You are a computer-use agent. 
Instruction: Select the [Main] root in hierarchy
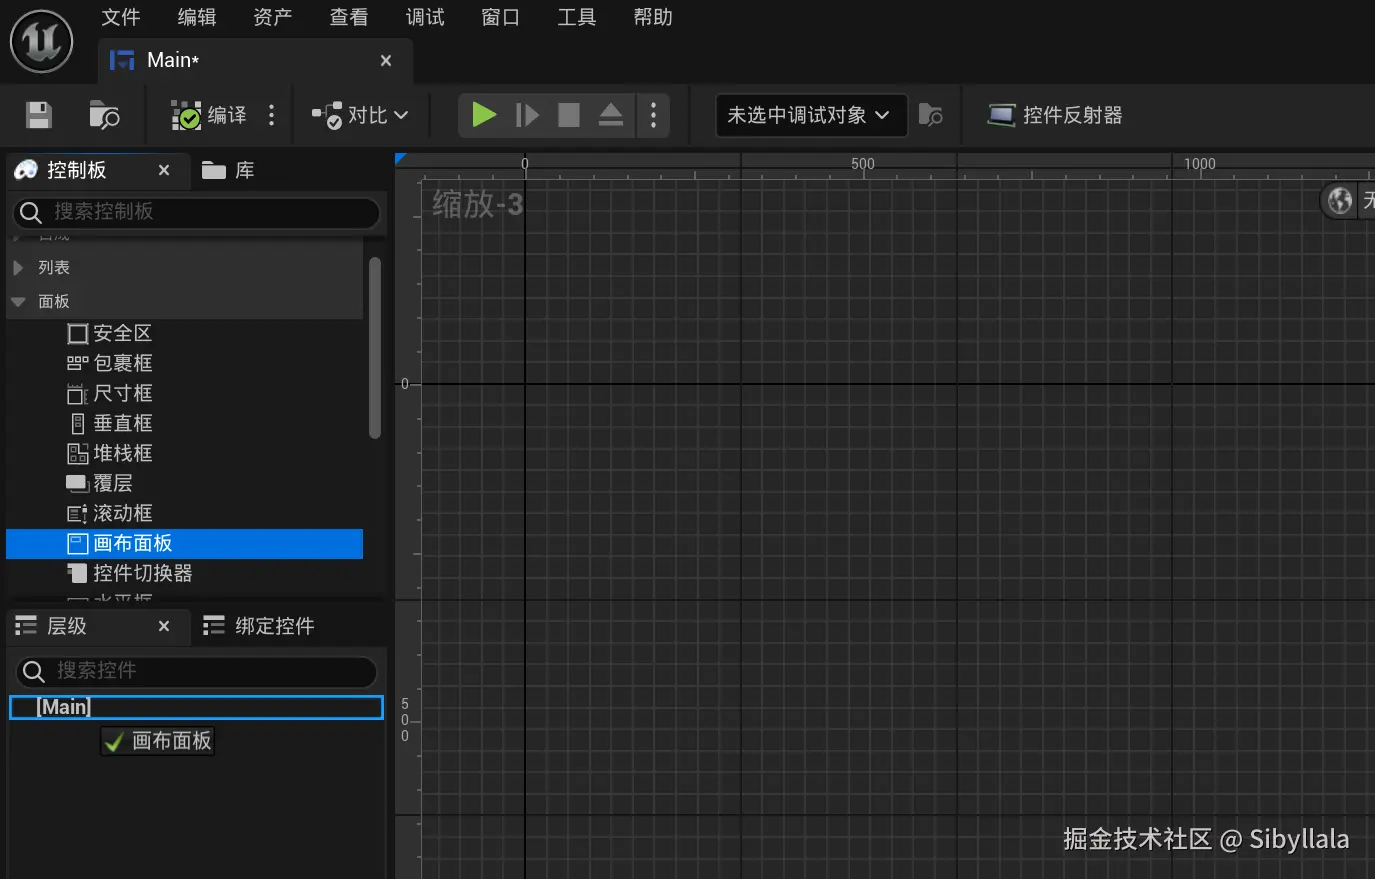196,707
